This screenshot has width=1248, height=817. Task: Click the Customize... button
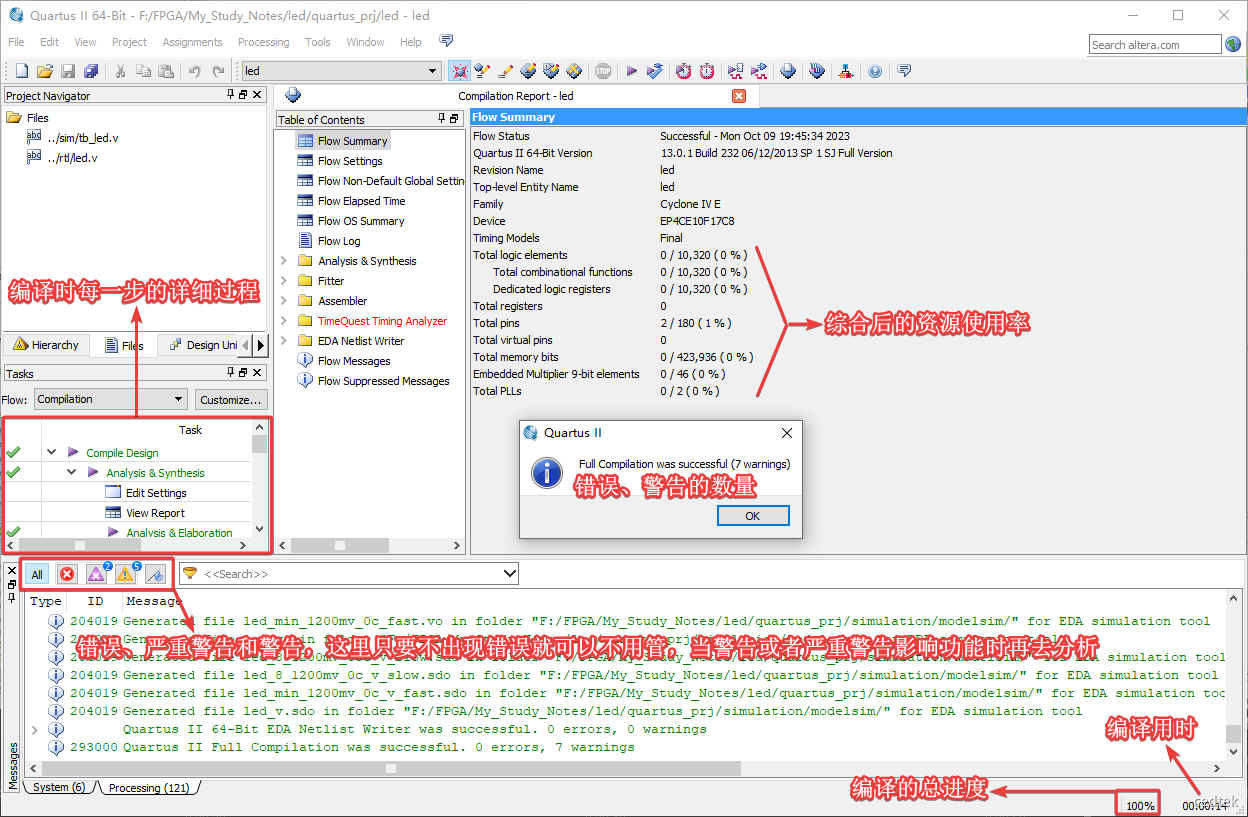(x=231, y=399)
